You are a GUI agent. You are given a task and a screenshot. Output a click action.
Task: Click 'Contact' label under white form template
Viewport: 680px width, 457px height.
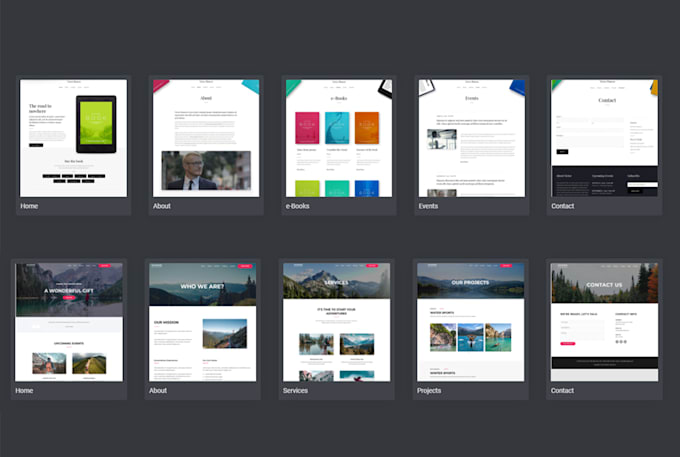pos(562,206)
